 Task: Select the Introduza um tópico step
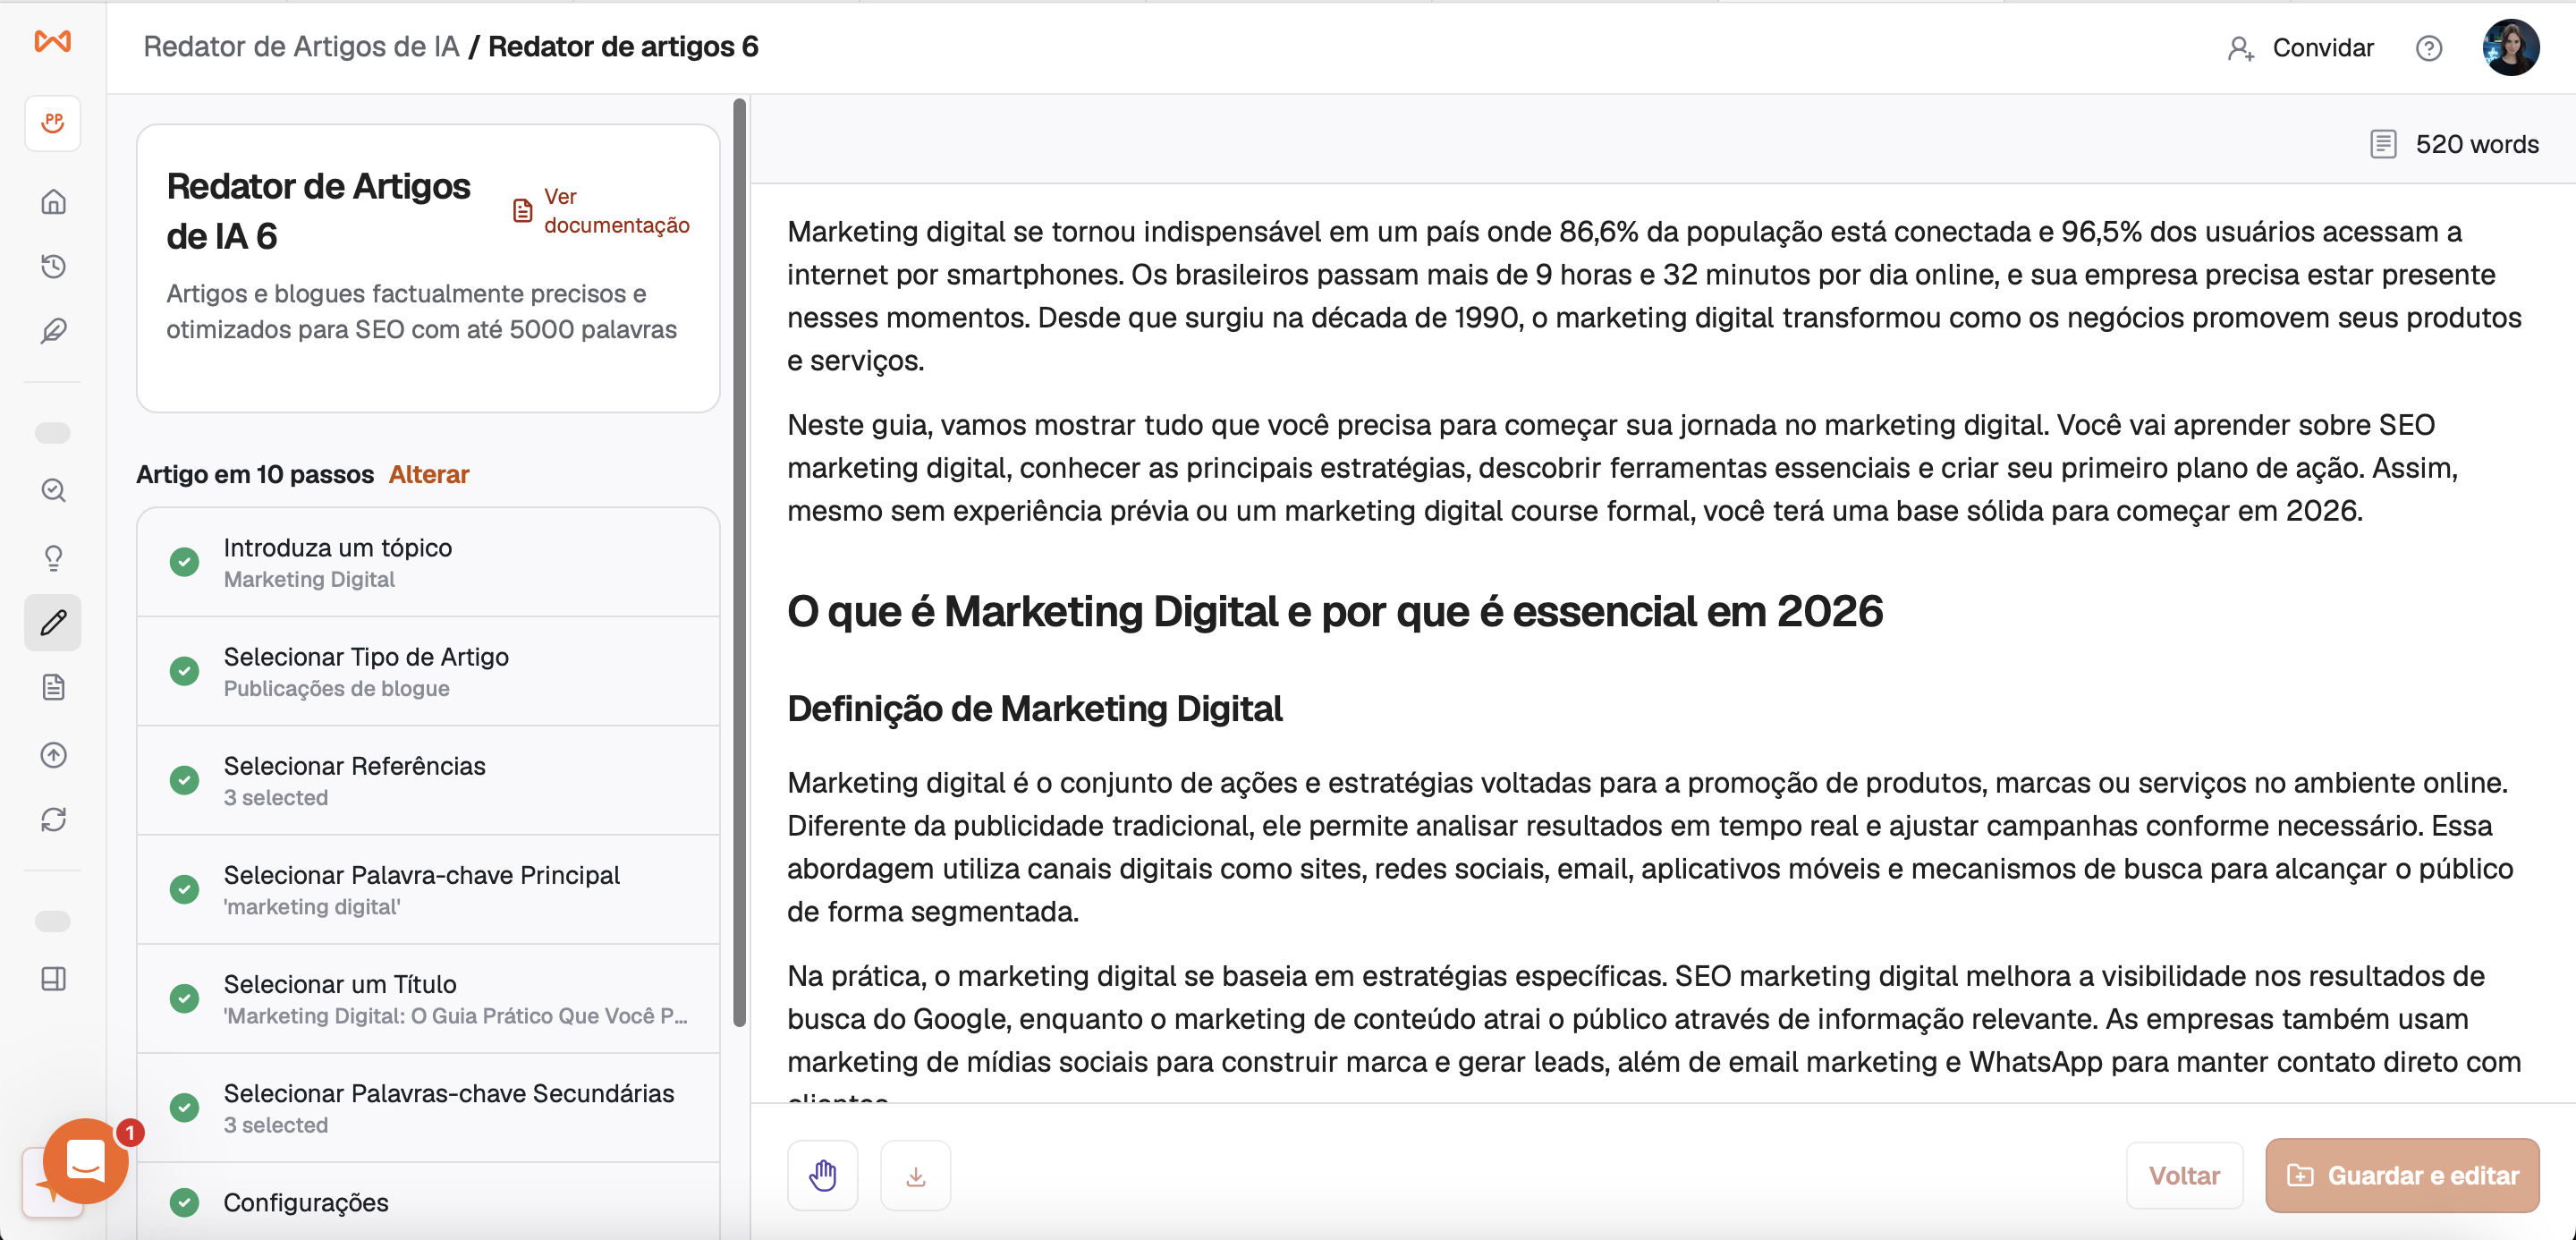point(428,562)
